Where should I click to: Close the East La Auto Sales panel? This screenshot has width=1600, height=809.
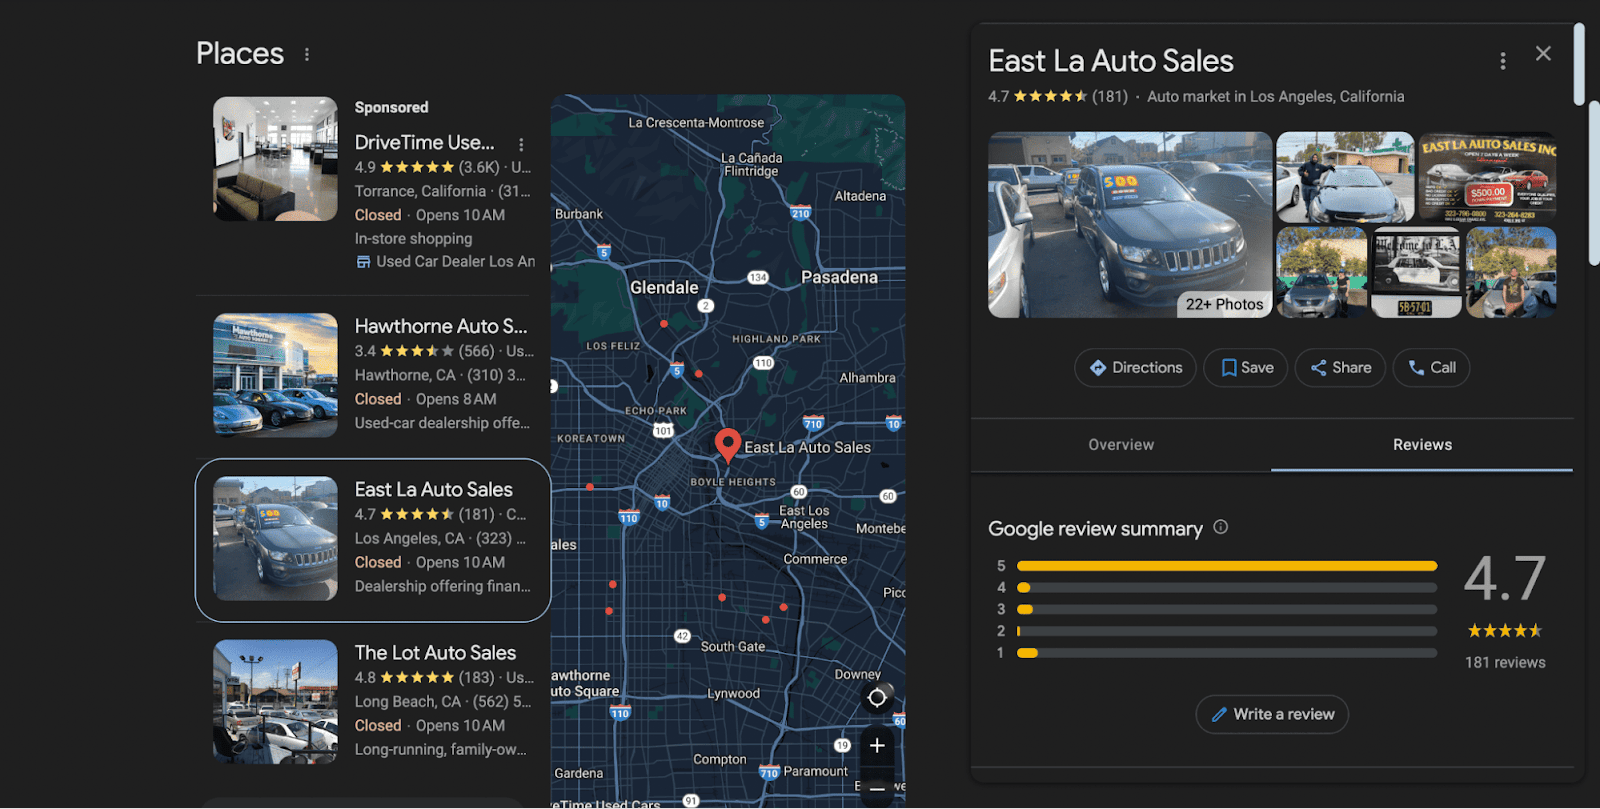[1543, 54]
